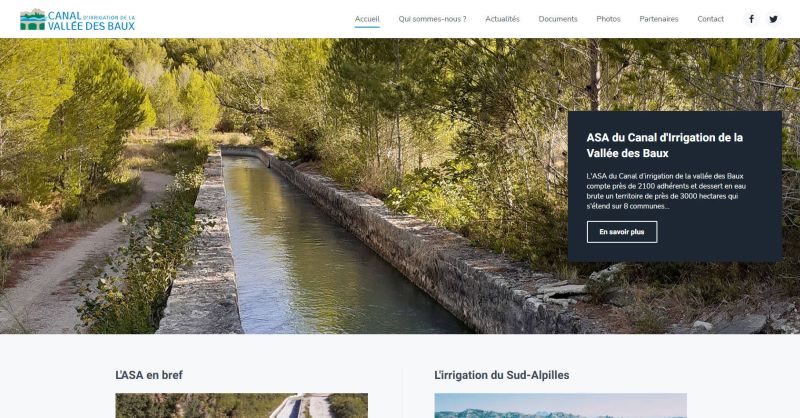Viewport: 800px width, 418px height.
Task: Go to the Contact page
Action: click(x=710, y=19)
